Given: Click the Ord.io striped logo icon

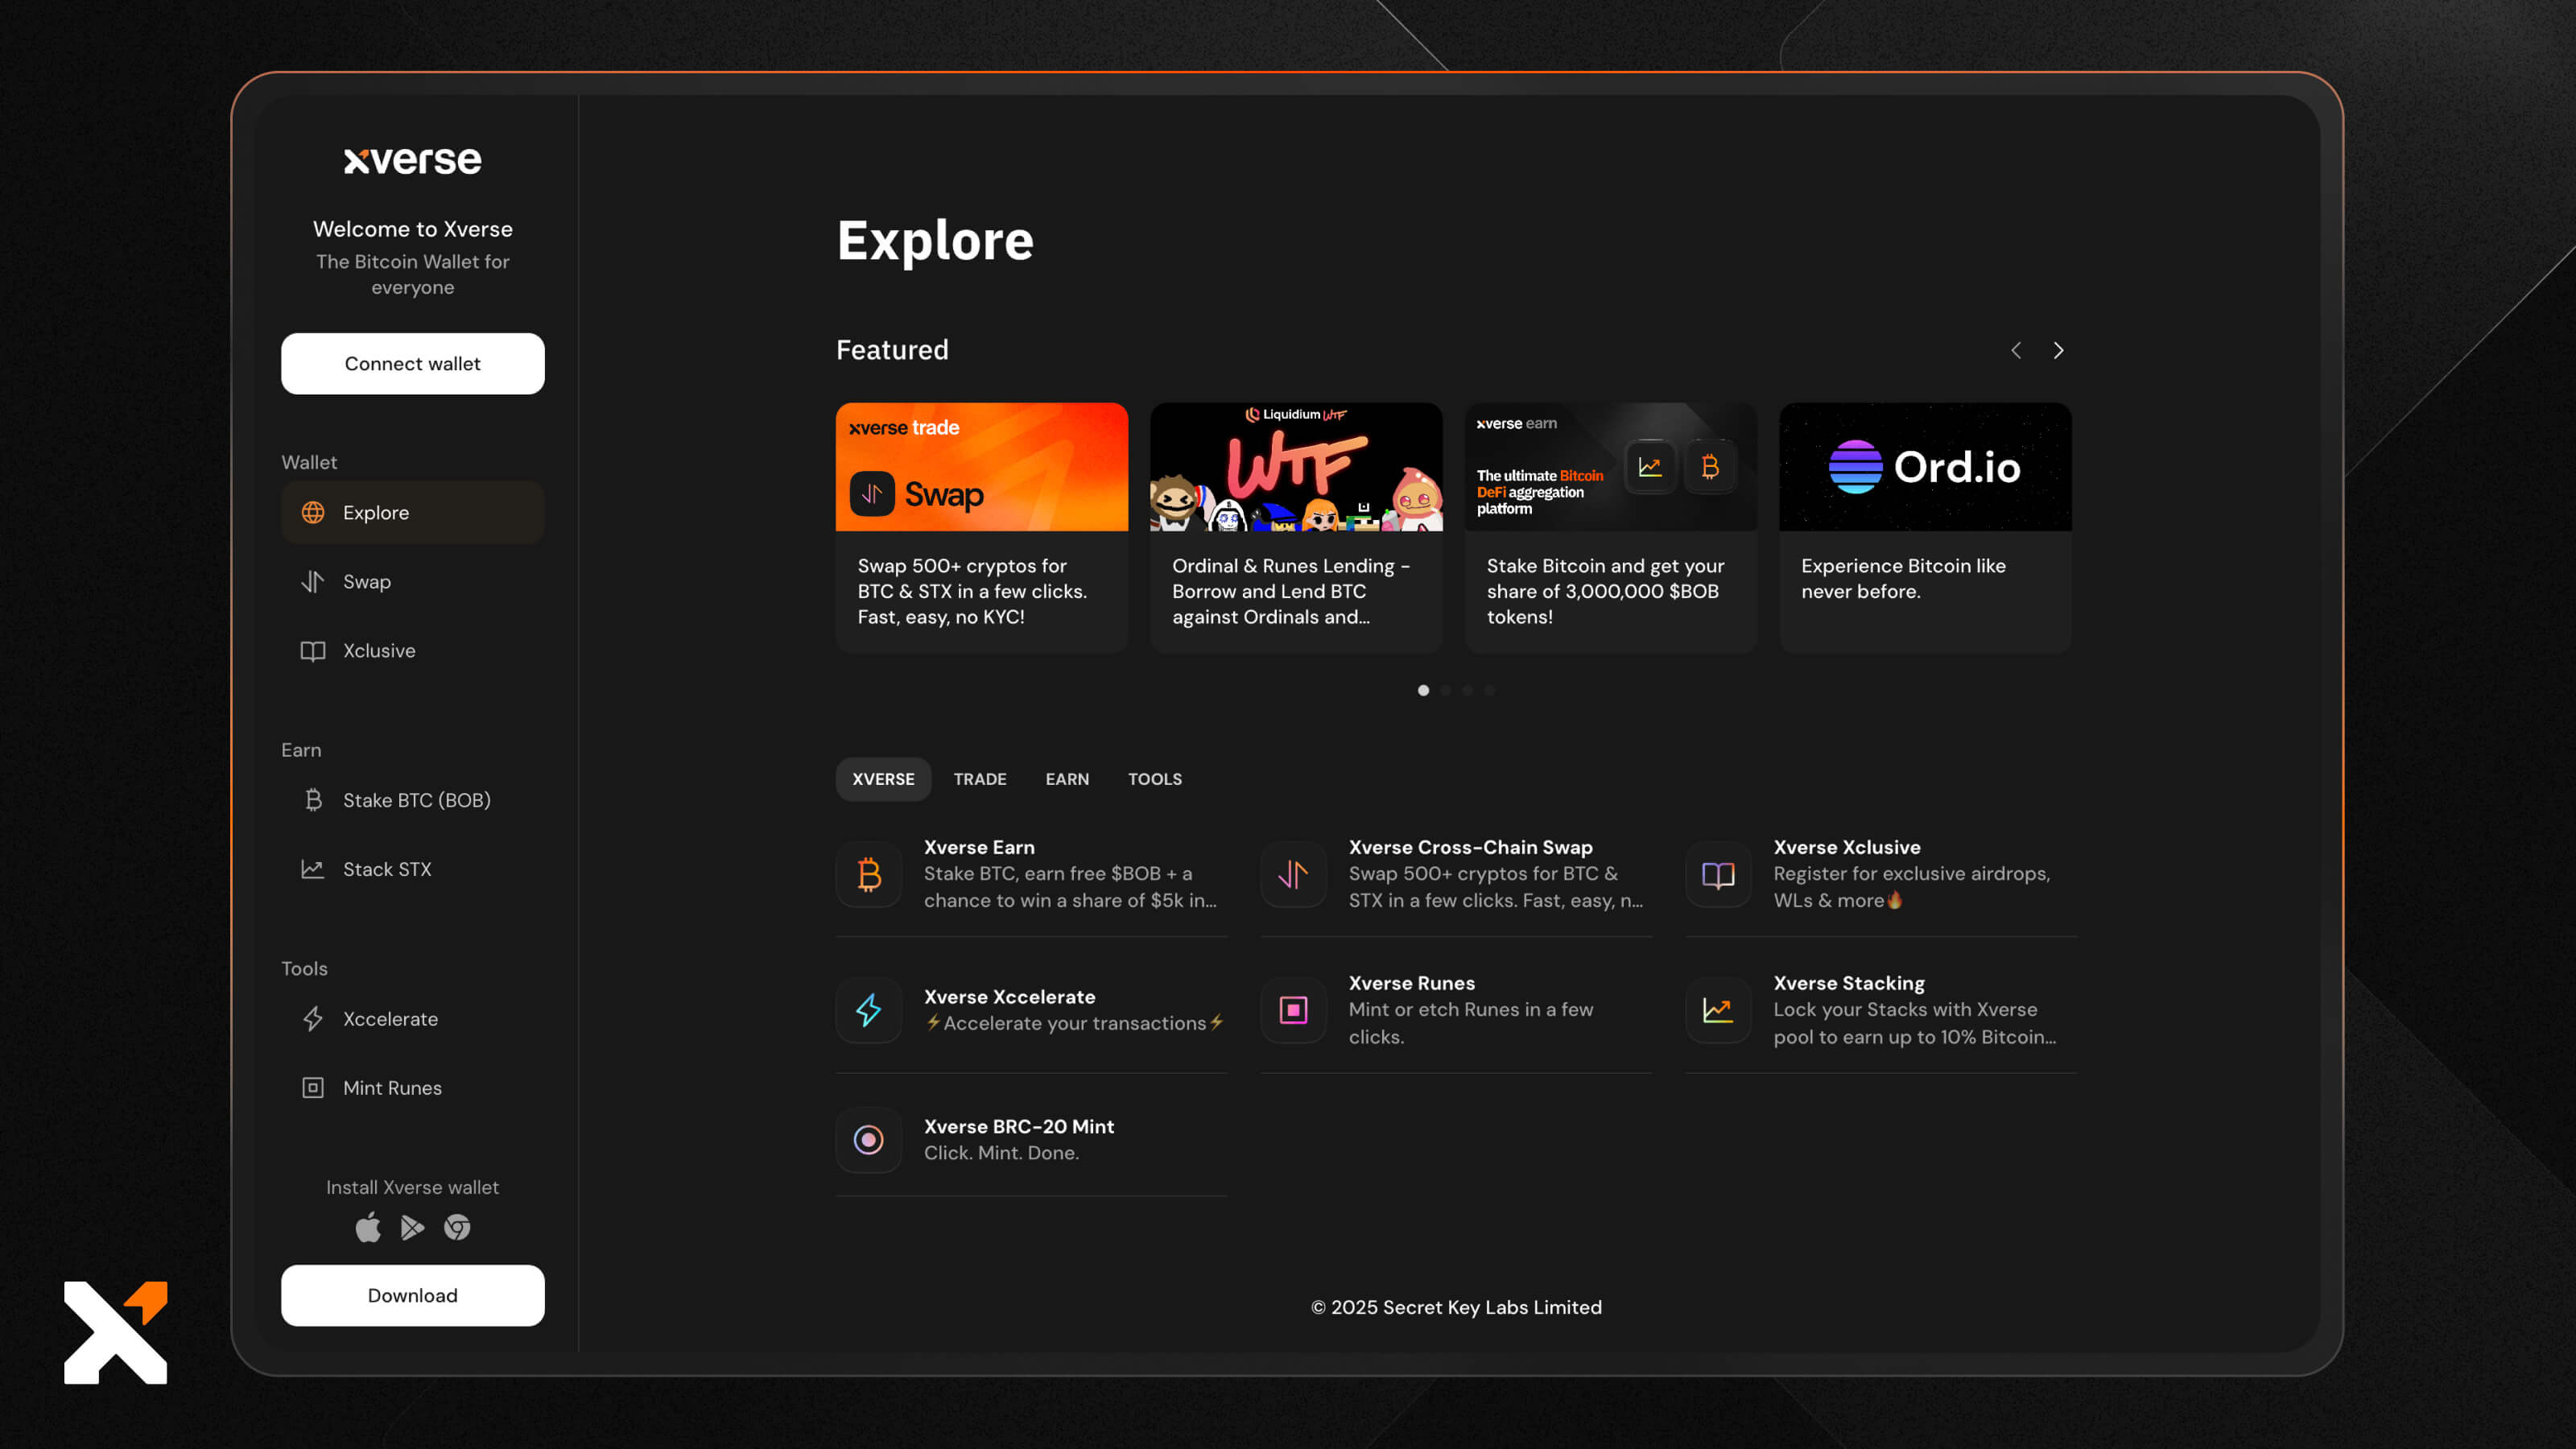Looking at the screenshot, I should point(1855,467).
